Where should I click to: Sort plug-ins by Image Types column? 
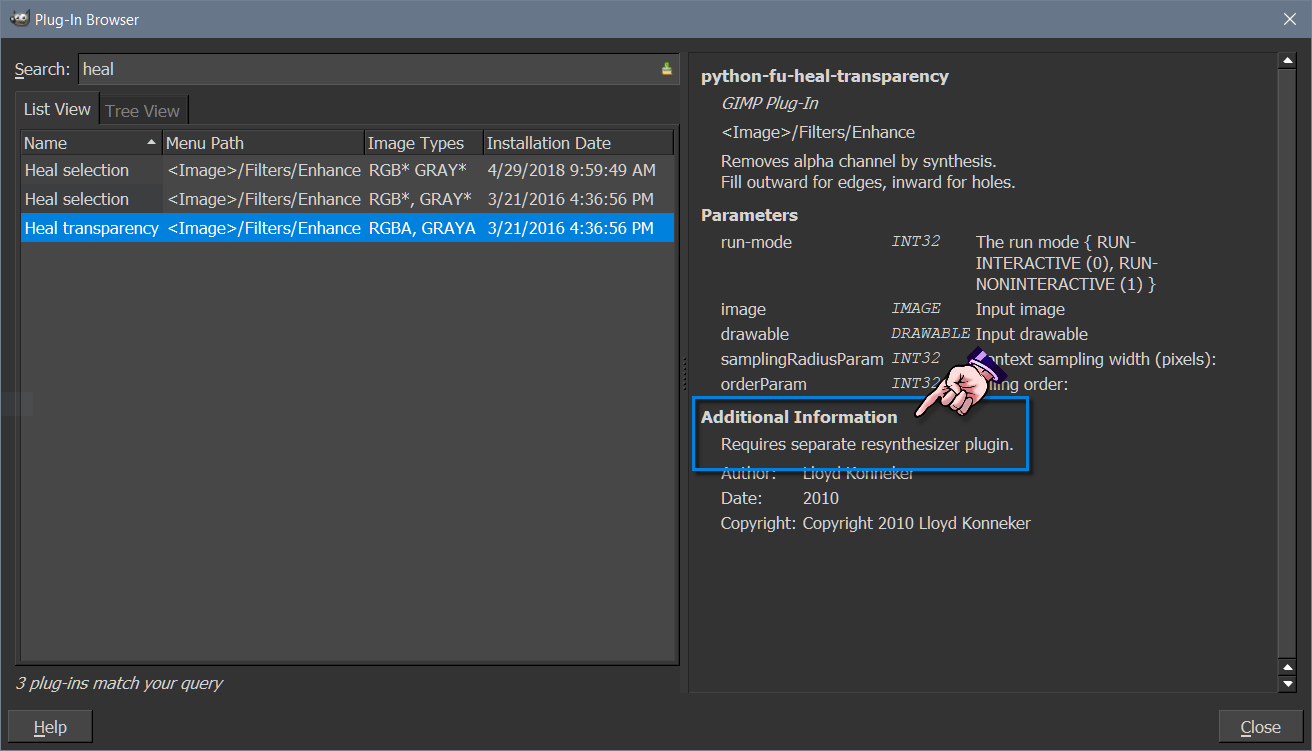point(421,141)
